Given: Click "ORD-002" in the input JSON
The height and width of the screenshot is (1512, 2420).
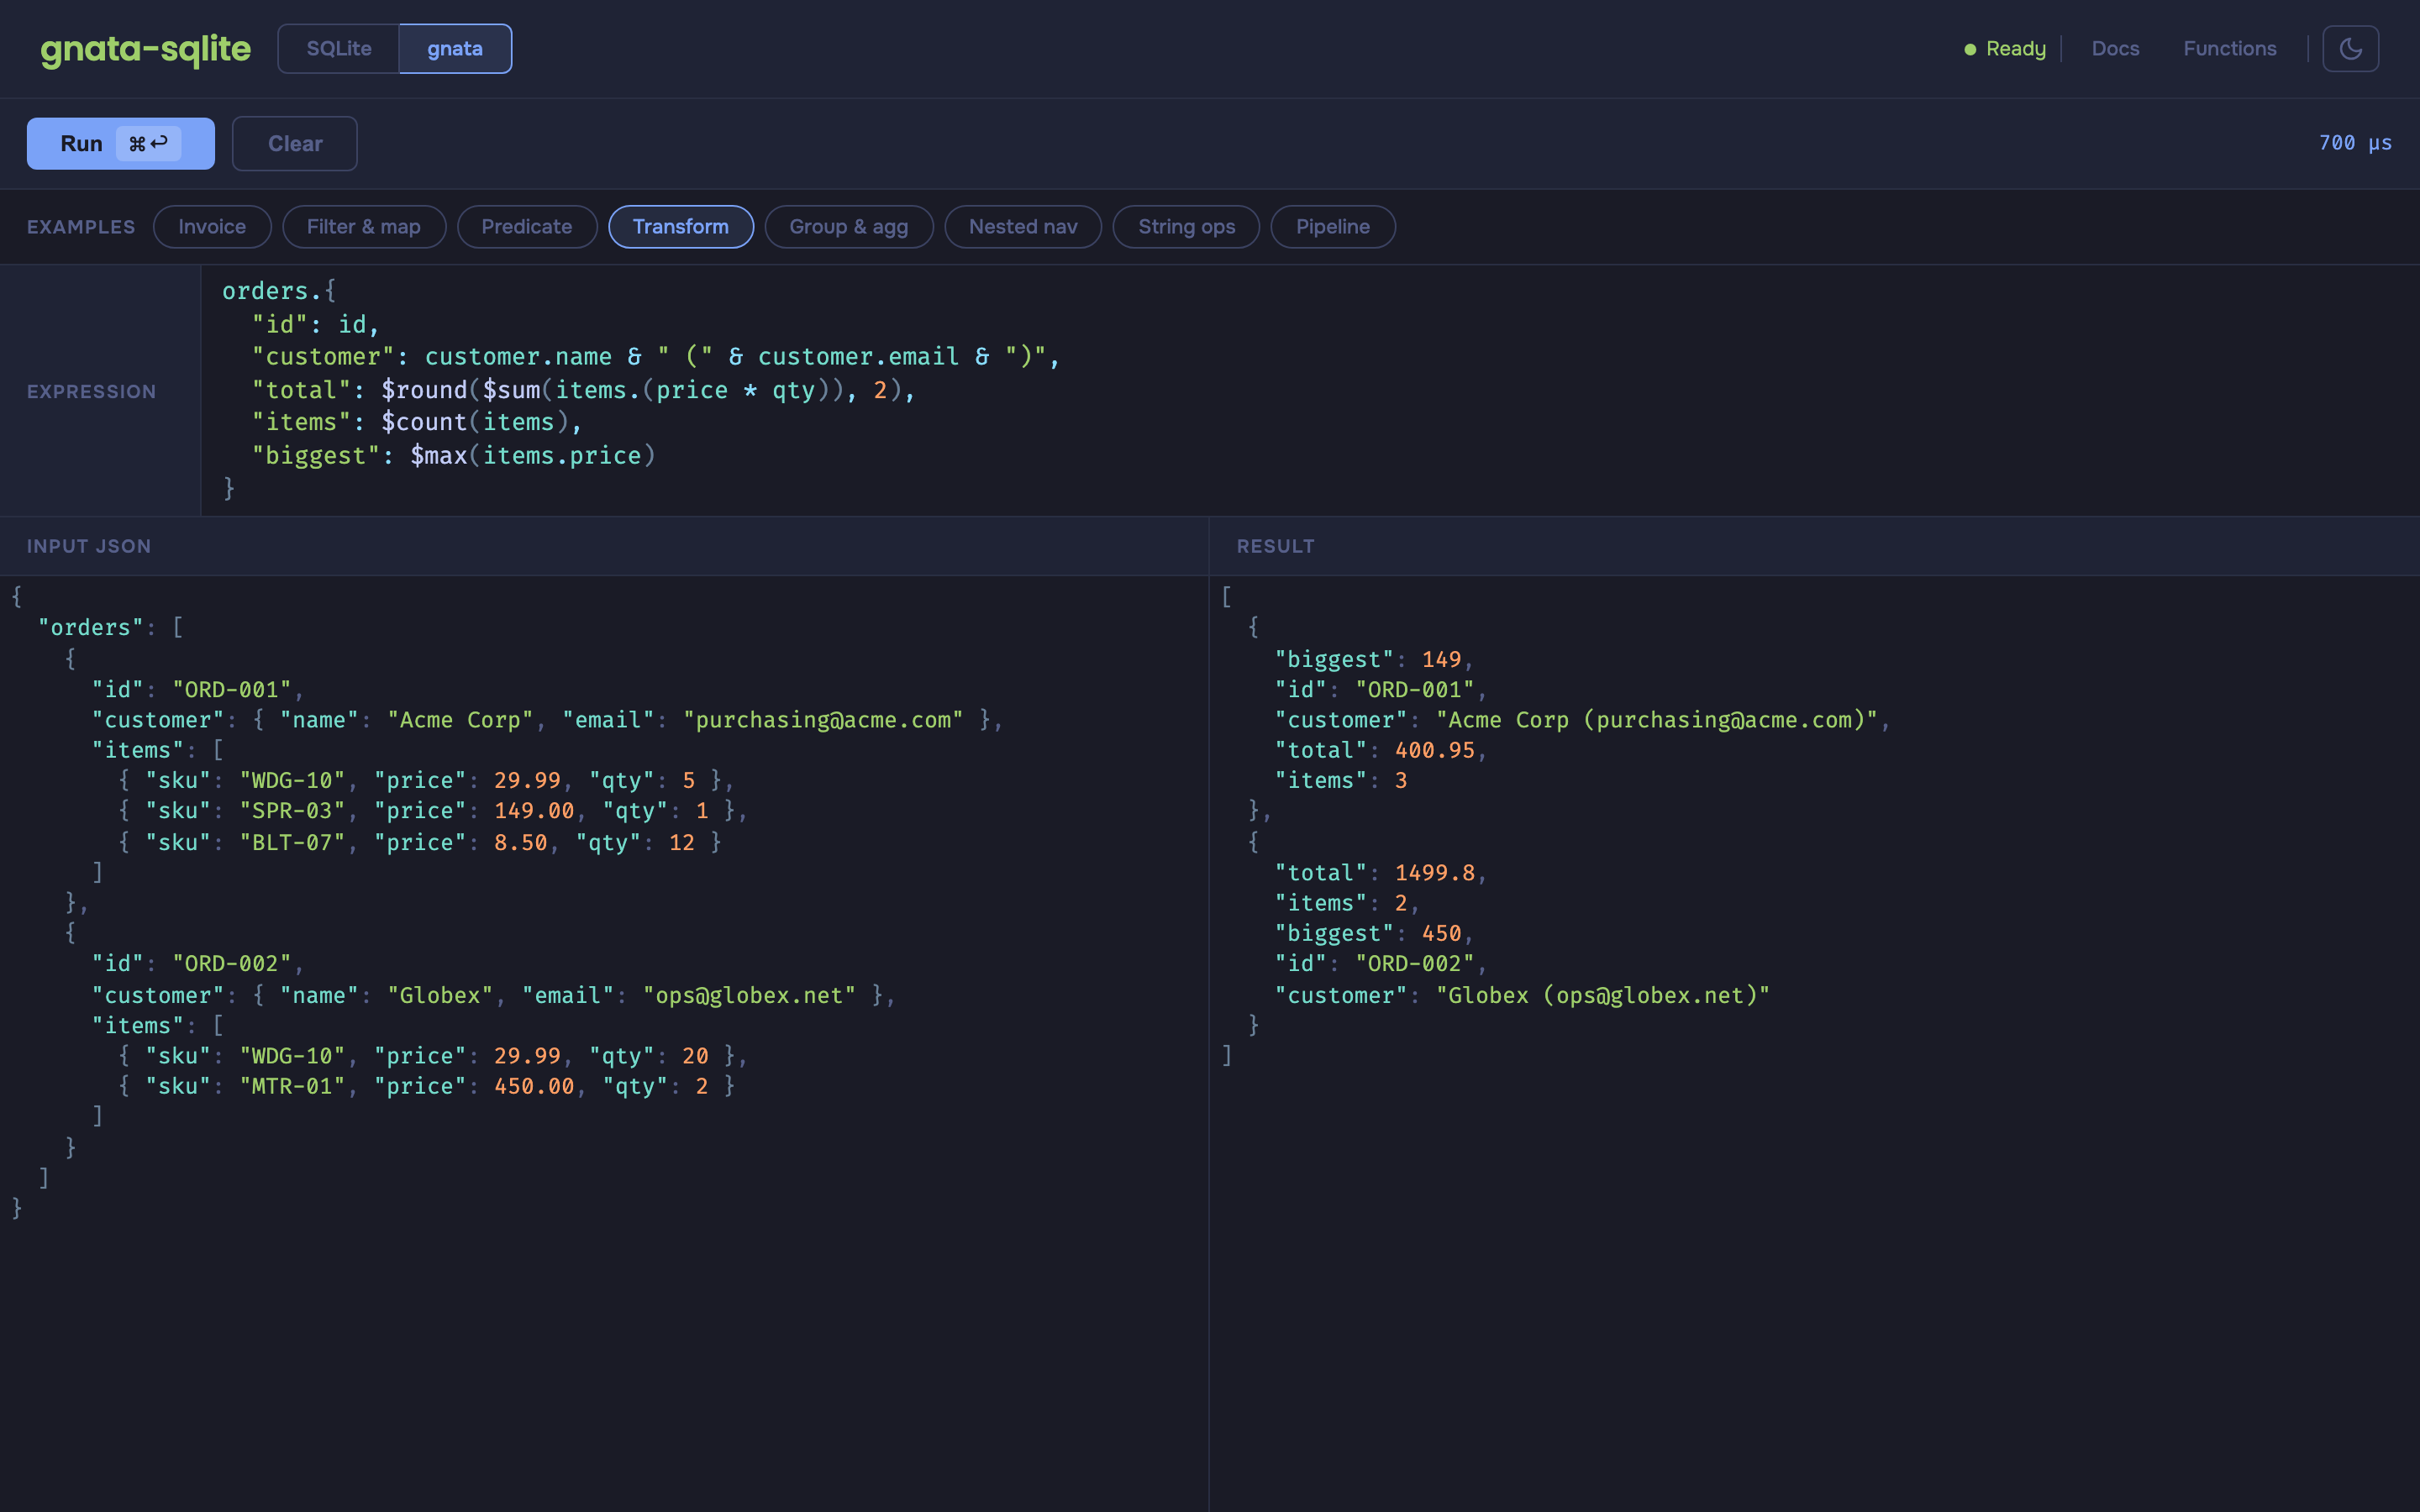Looking at the screenshot, I should pos(232,963).
